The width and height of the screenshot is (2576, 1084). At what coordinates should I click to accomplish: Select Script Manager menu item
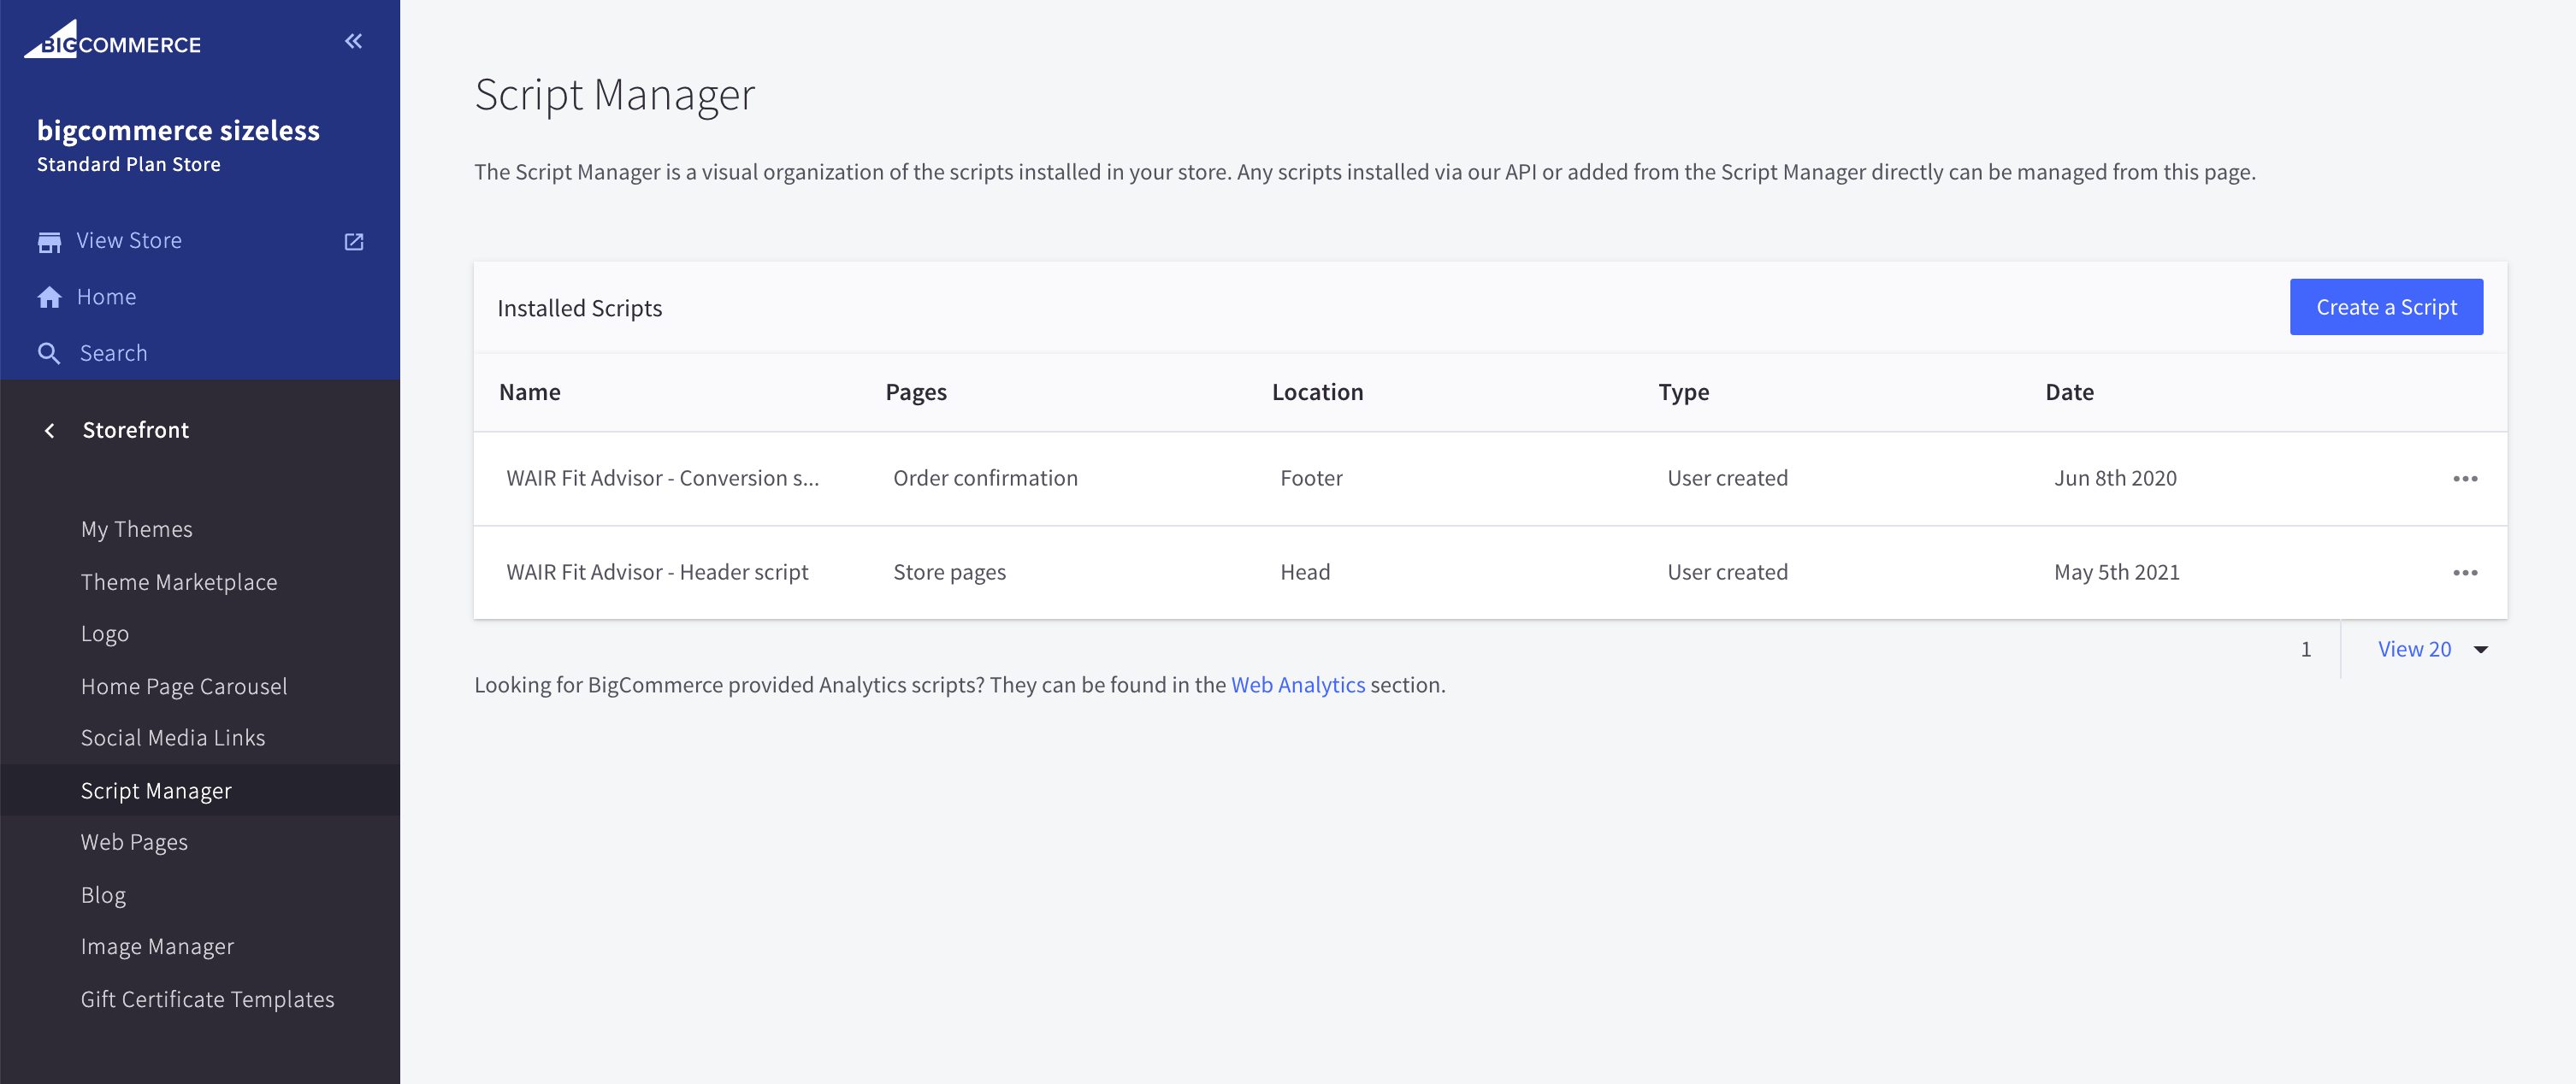coord(156,790)
